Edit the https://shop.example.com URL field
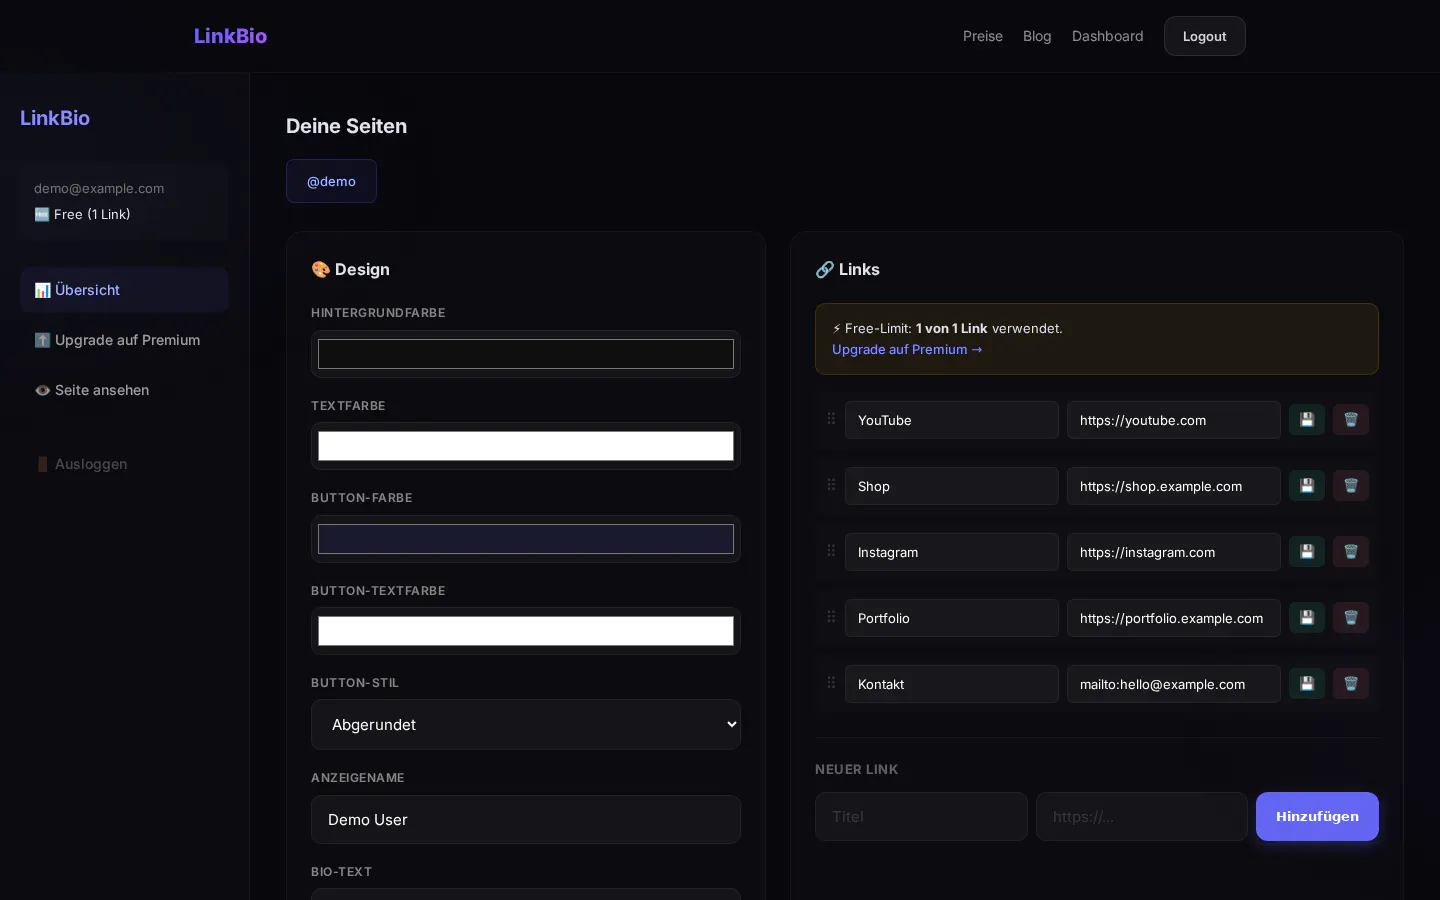 coord(1174,486)
